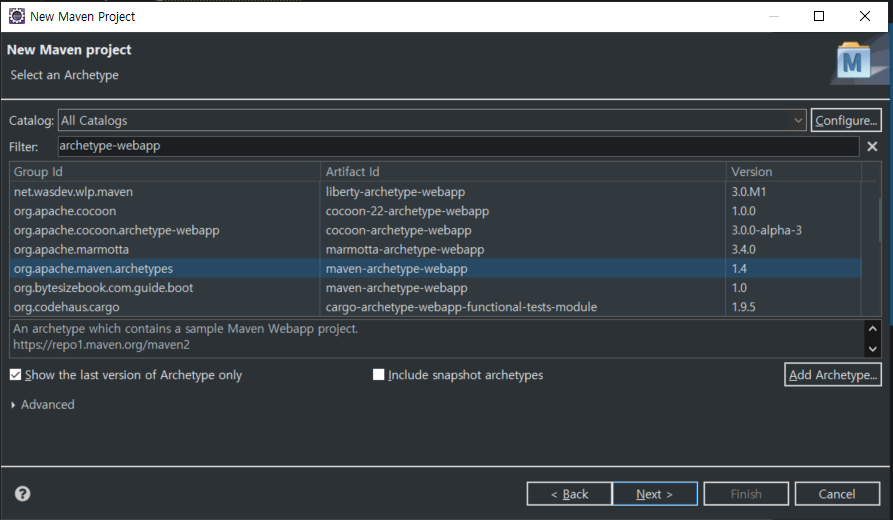
Task: Click the Configure... button
Action: [846, 120]
